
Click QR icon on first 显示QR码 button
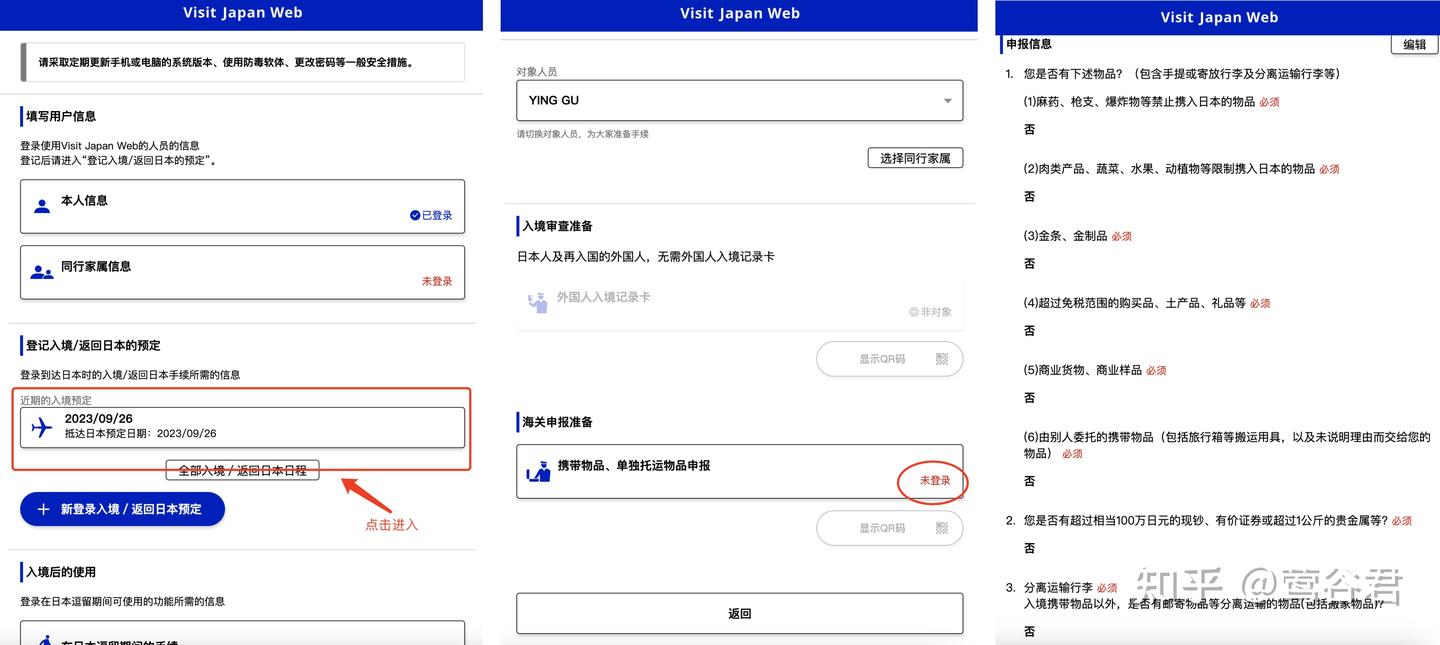941,359
